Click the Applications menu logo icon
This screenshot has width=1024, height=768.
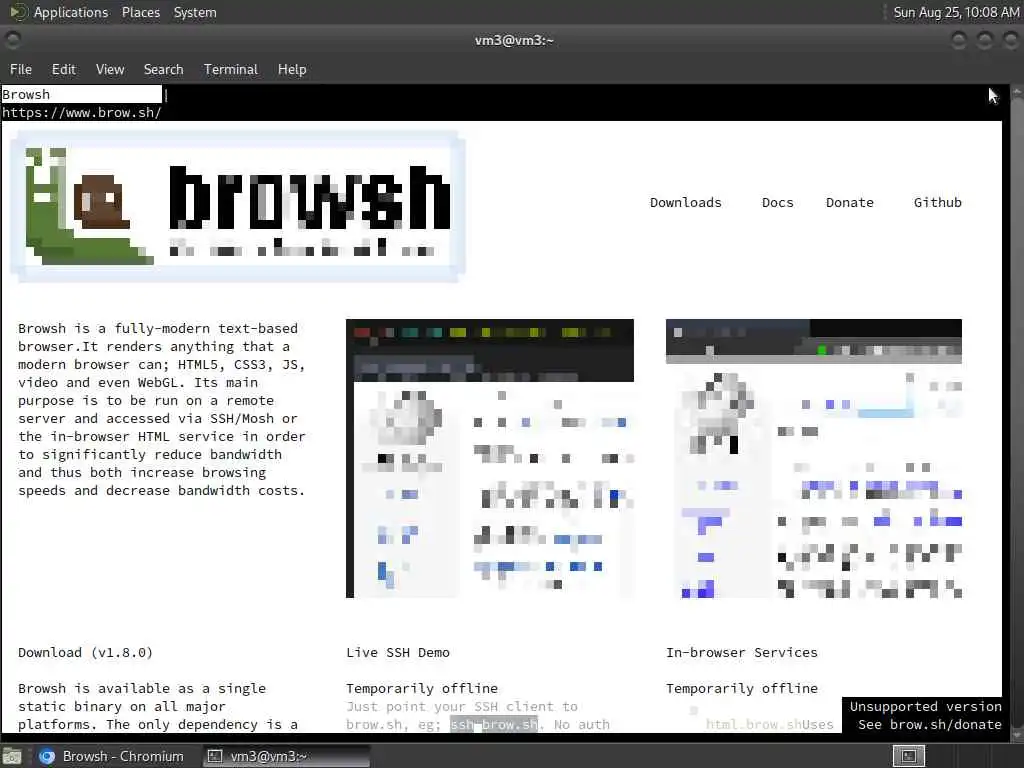pyautogui.click(x=18, y=12)
